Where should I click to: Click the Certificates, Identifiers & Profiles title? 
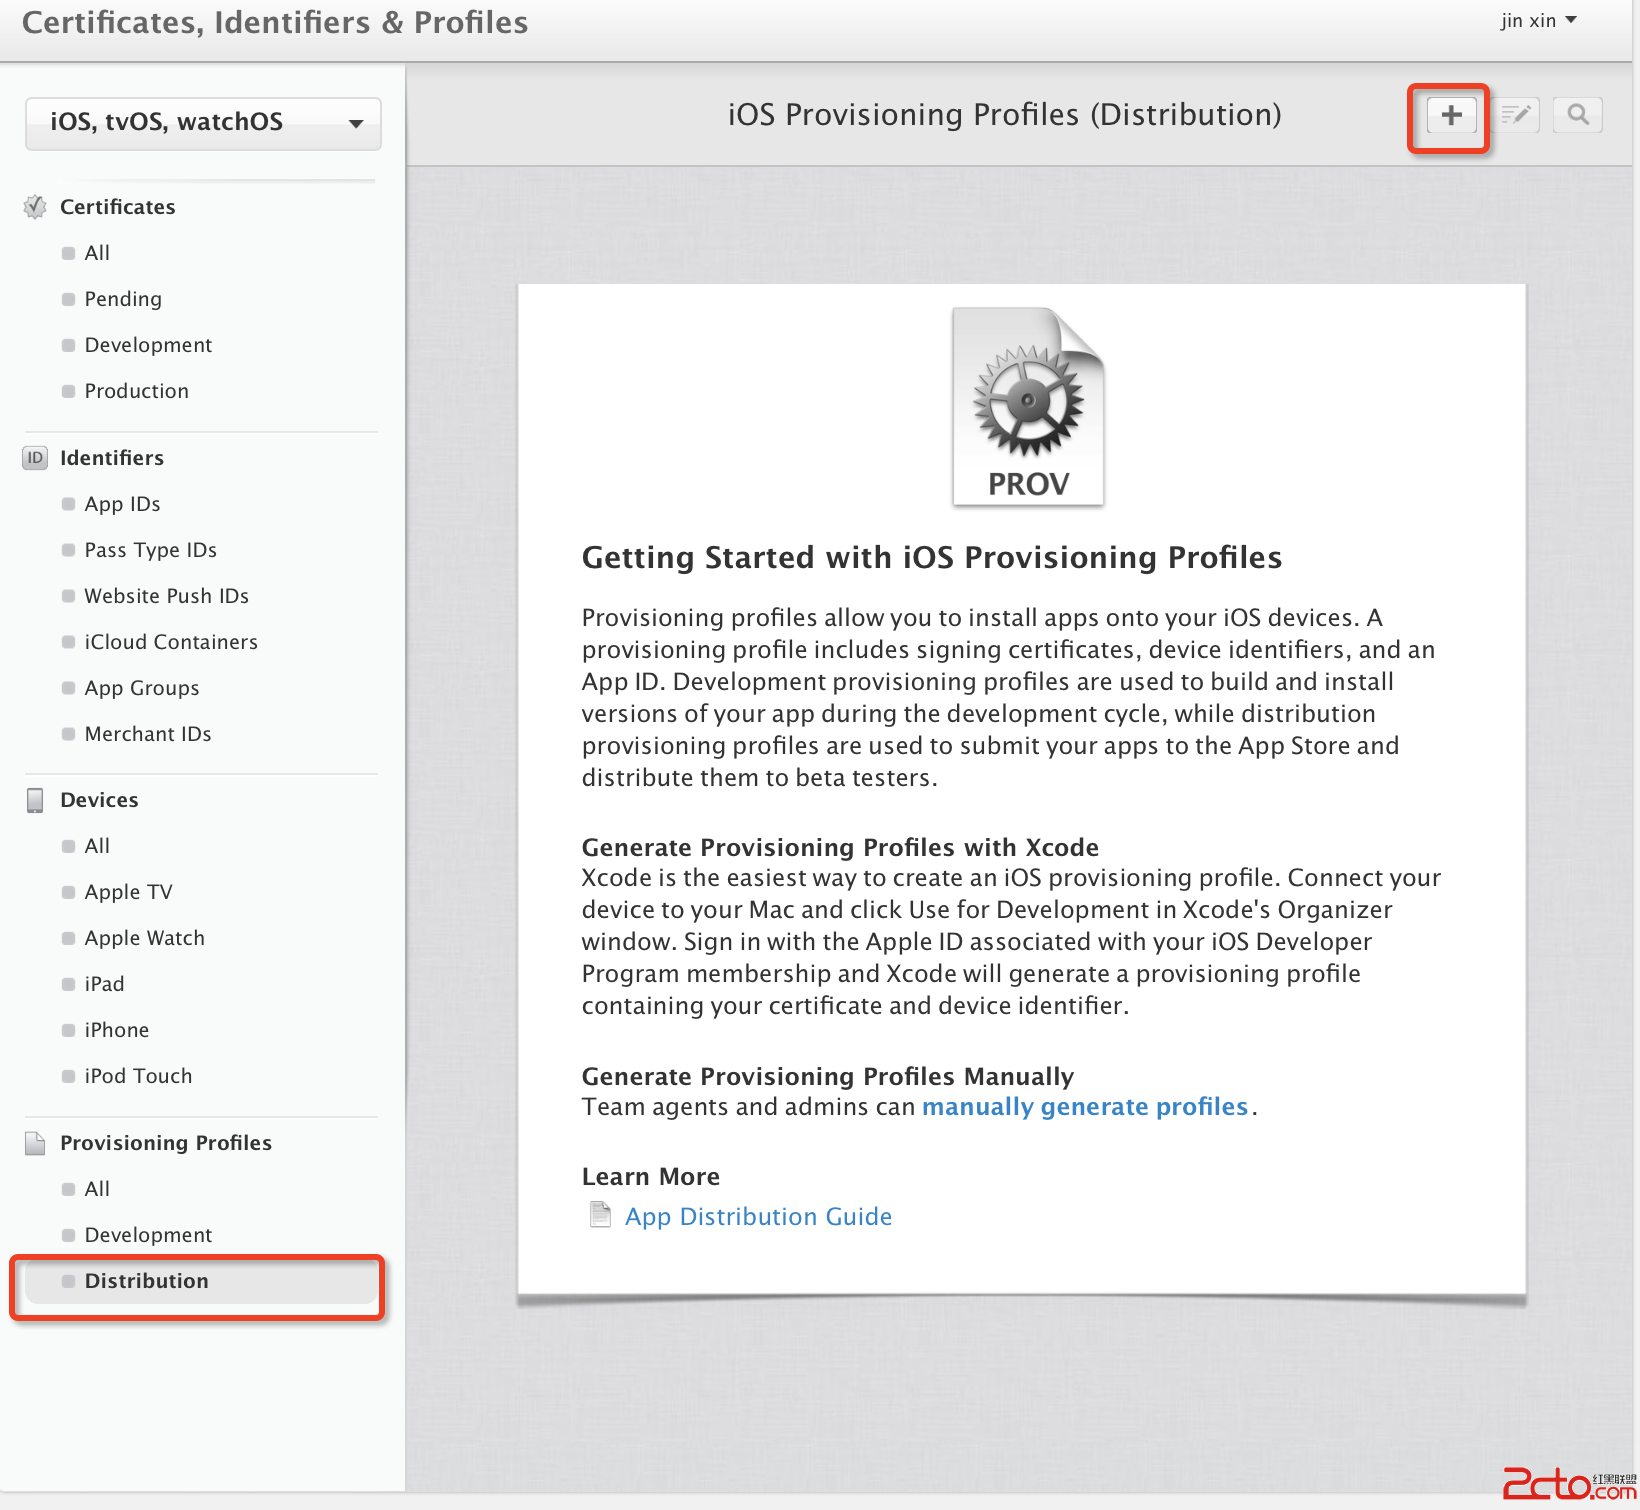(275, 22)
